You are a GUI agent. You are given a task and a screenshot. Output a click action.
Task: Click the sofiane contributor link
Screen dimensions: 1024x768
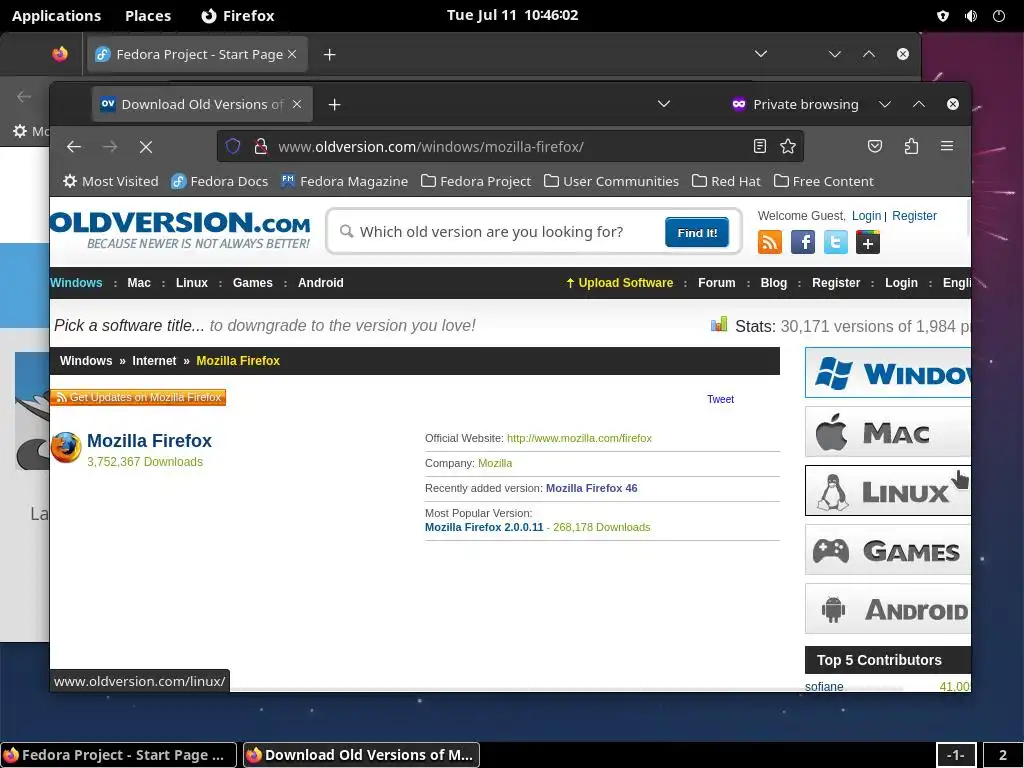[x=824, y=686]
